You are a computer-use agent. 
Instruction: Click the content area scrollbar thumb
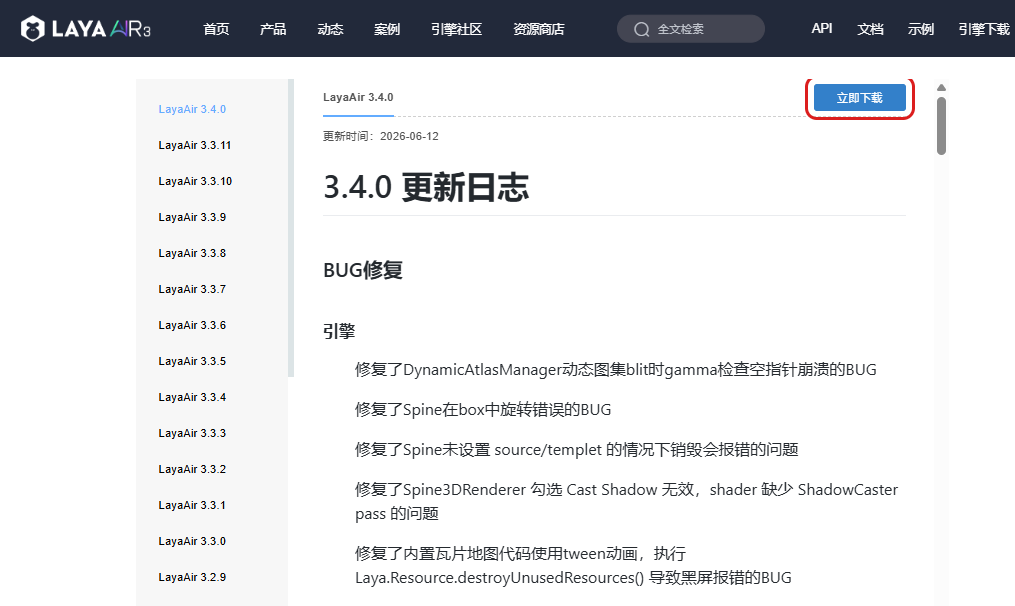click(x=941, y=126)
